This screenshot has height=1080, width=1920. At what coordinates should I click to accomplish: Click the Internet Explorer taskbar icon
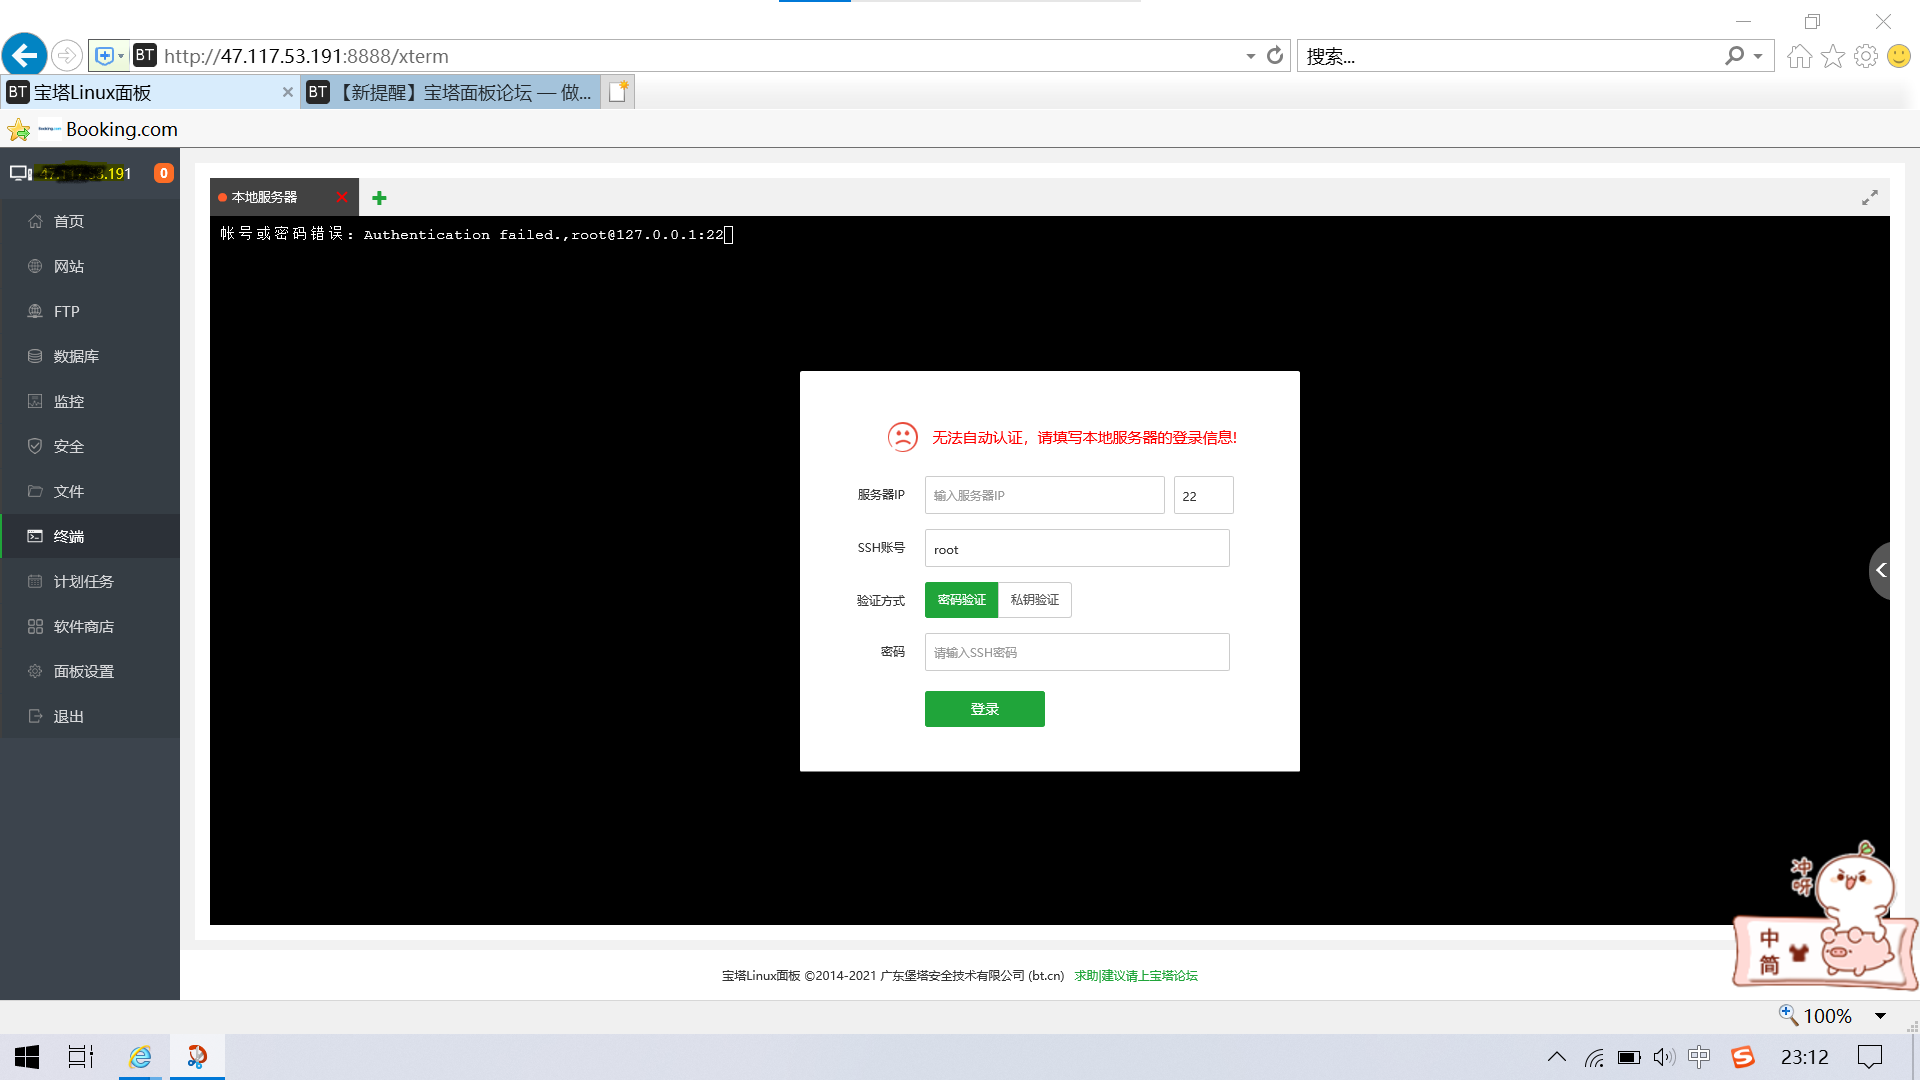click(140, 1057)
